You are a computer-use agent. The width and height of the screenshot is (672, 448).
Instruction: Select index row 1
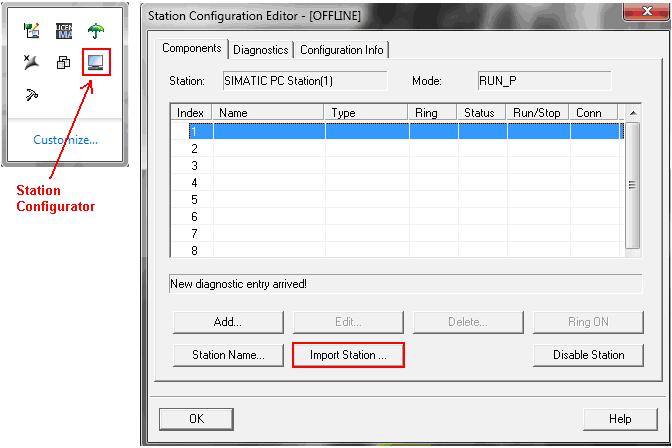tap(397, 131)
